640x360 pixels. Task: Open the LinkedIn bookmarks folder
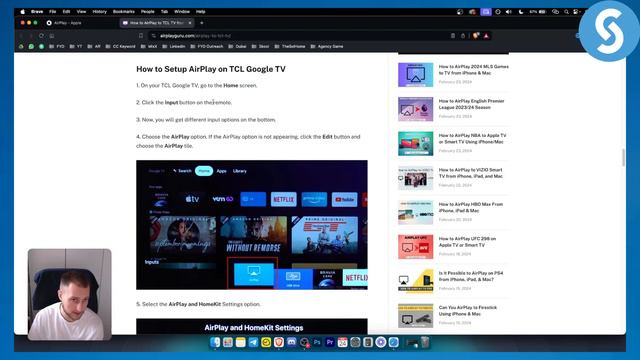[x=174, y=47]
